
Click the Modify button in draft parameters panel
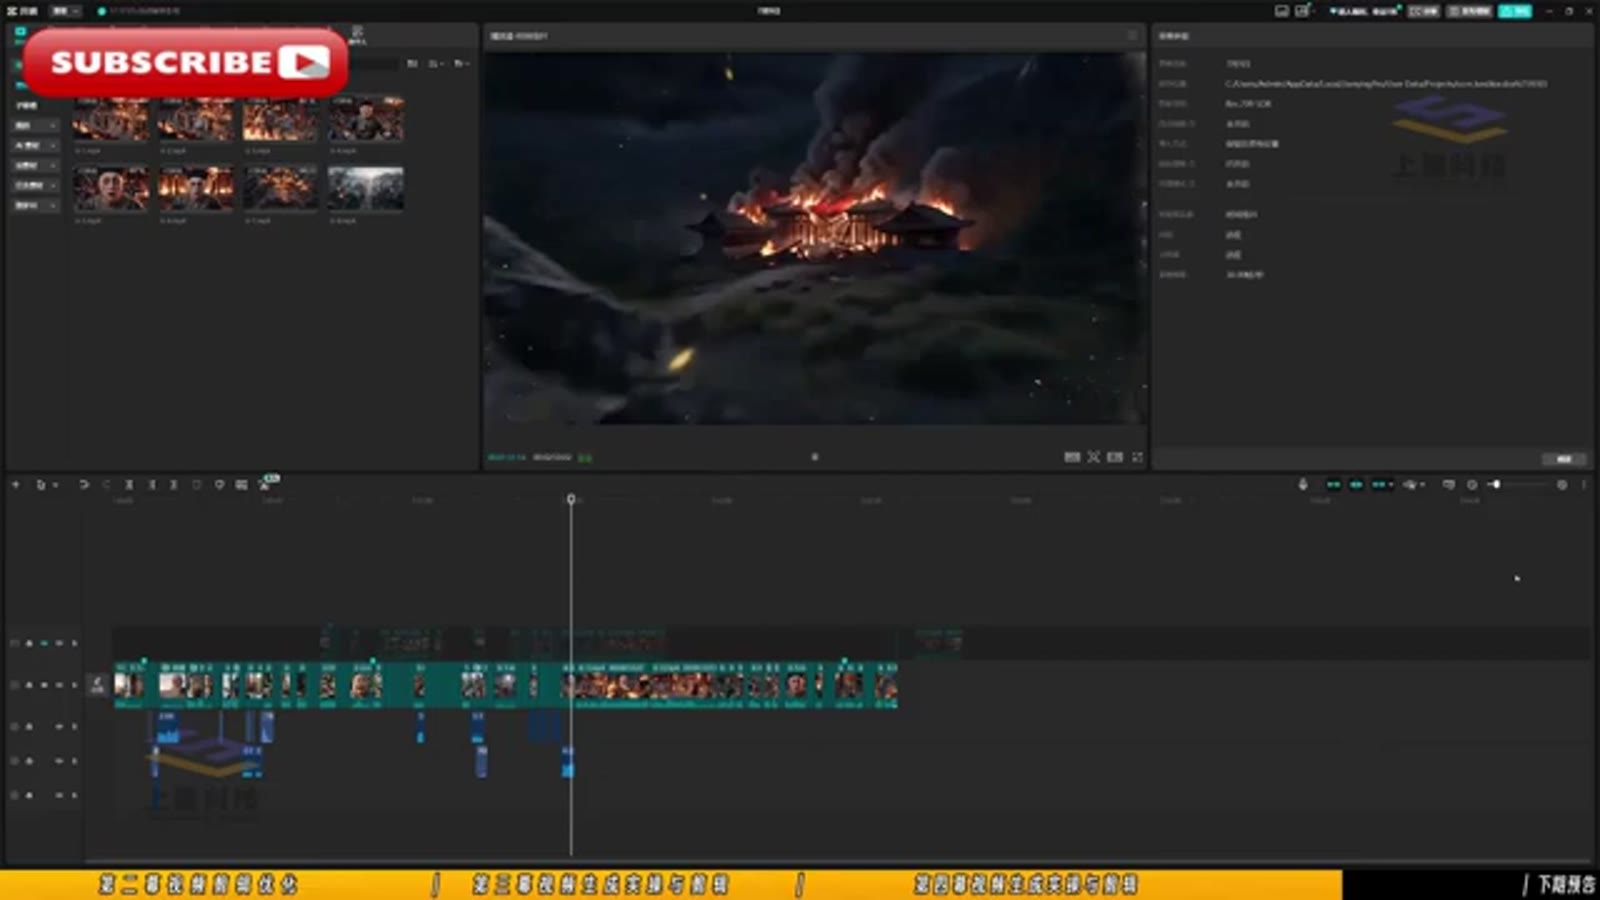click(x=1564, y=459)
